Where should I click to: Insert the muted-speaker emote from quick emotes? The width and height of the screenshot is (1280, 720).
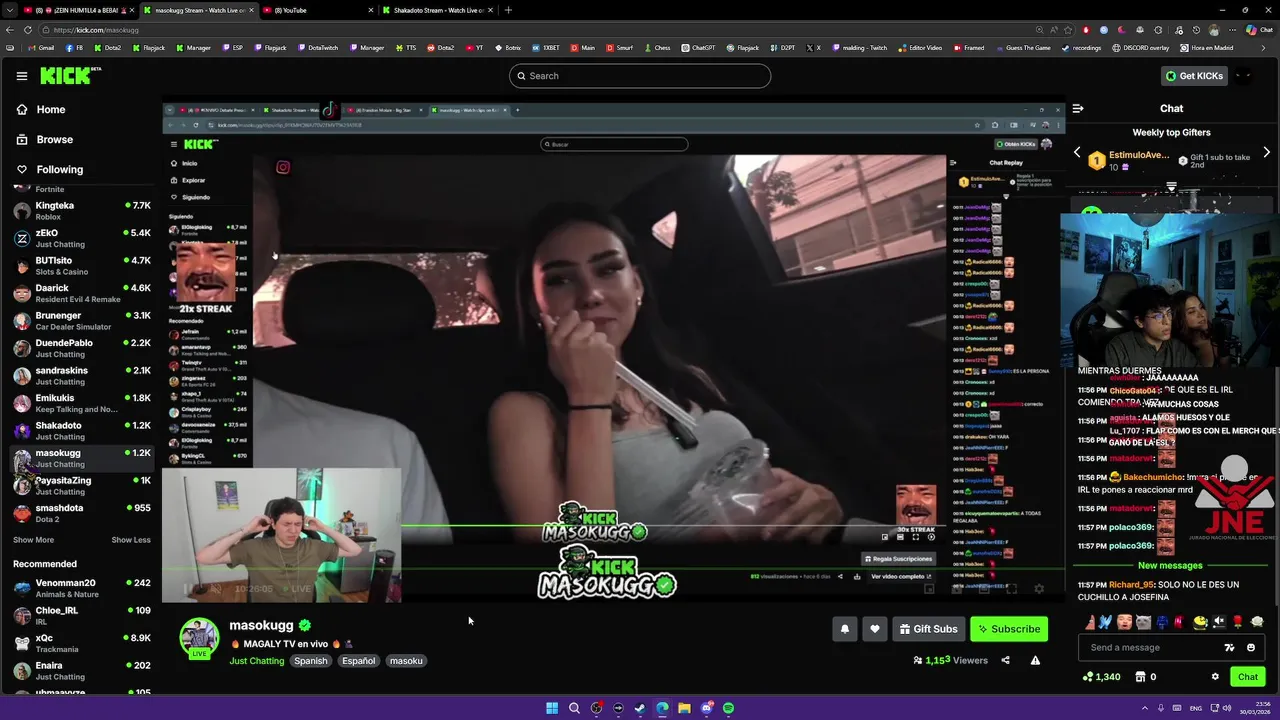(1219, 622)
